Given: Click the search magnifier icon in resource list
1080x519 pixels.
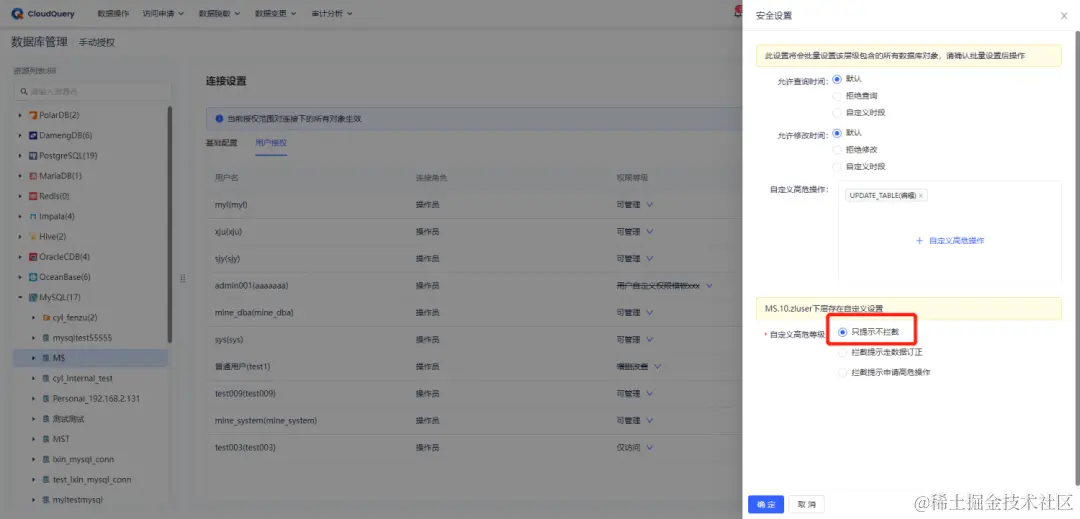Looking at the screenshot, I should click(24, 92).
